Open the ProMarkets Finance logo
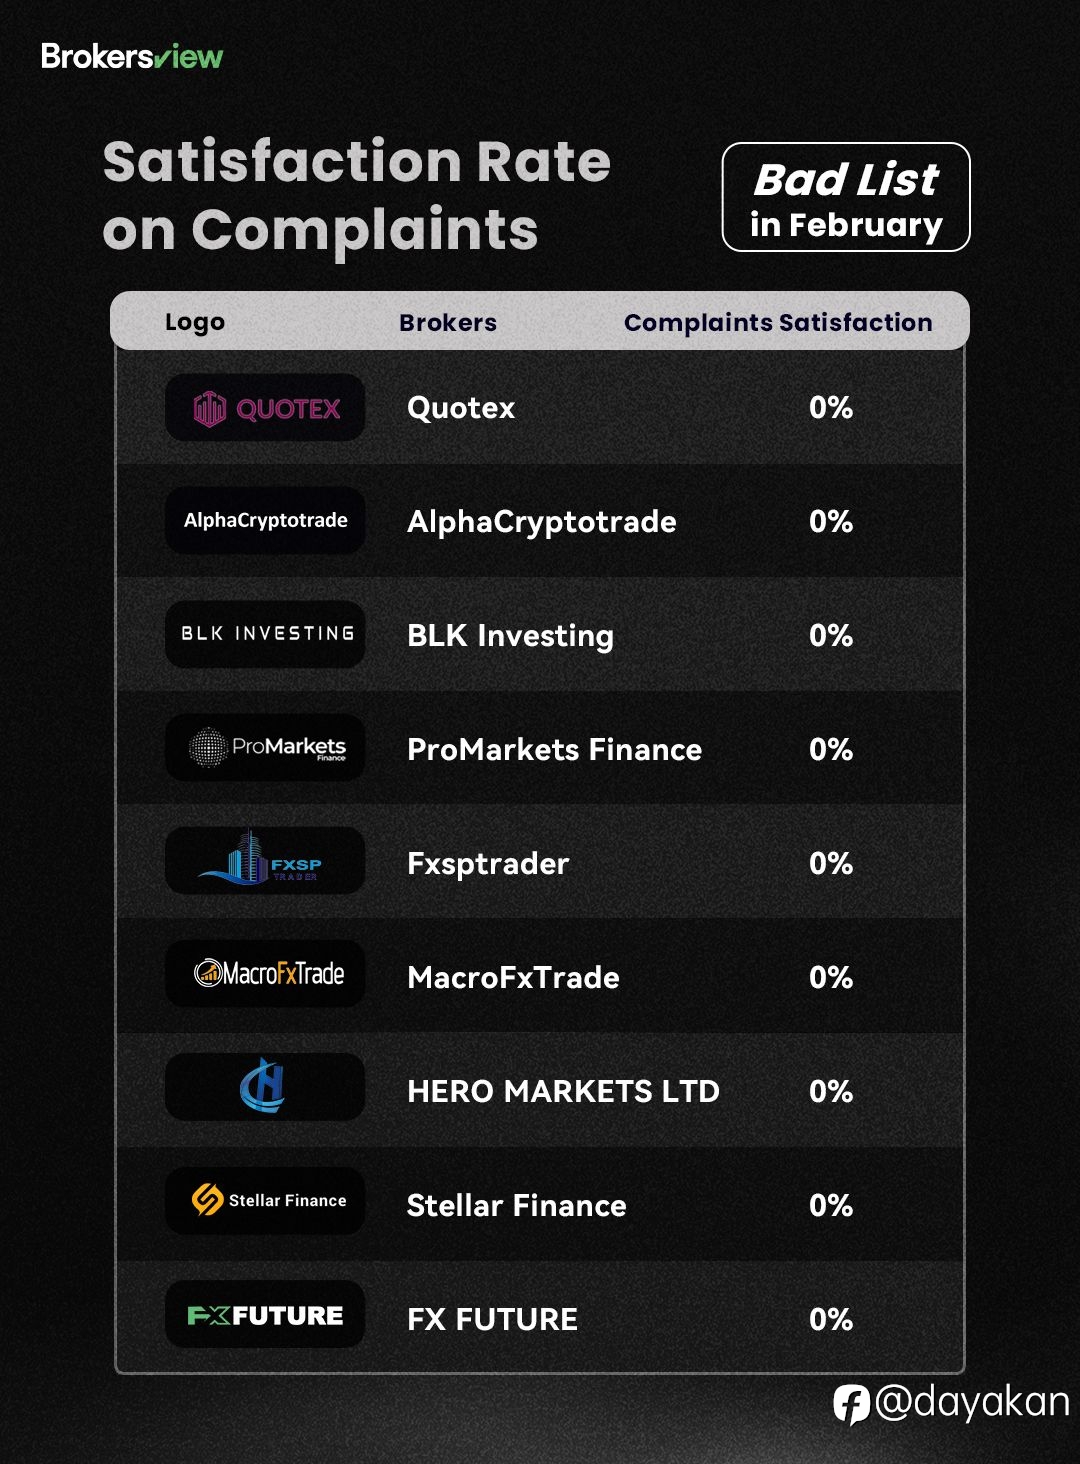Image resolution: width=1080 pixels, height=1464 pixels. [x=265, y=747]
